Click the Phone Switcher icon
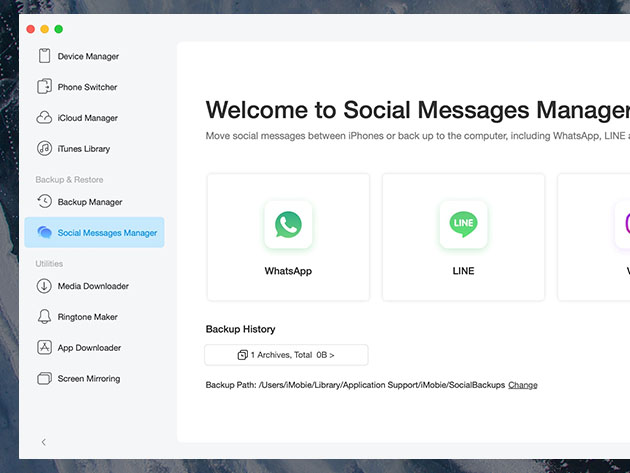The height and width of the screenshot is (473, 630). tap(45, 86)
